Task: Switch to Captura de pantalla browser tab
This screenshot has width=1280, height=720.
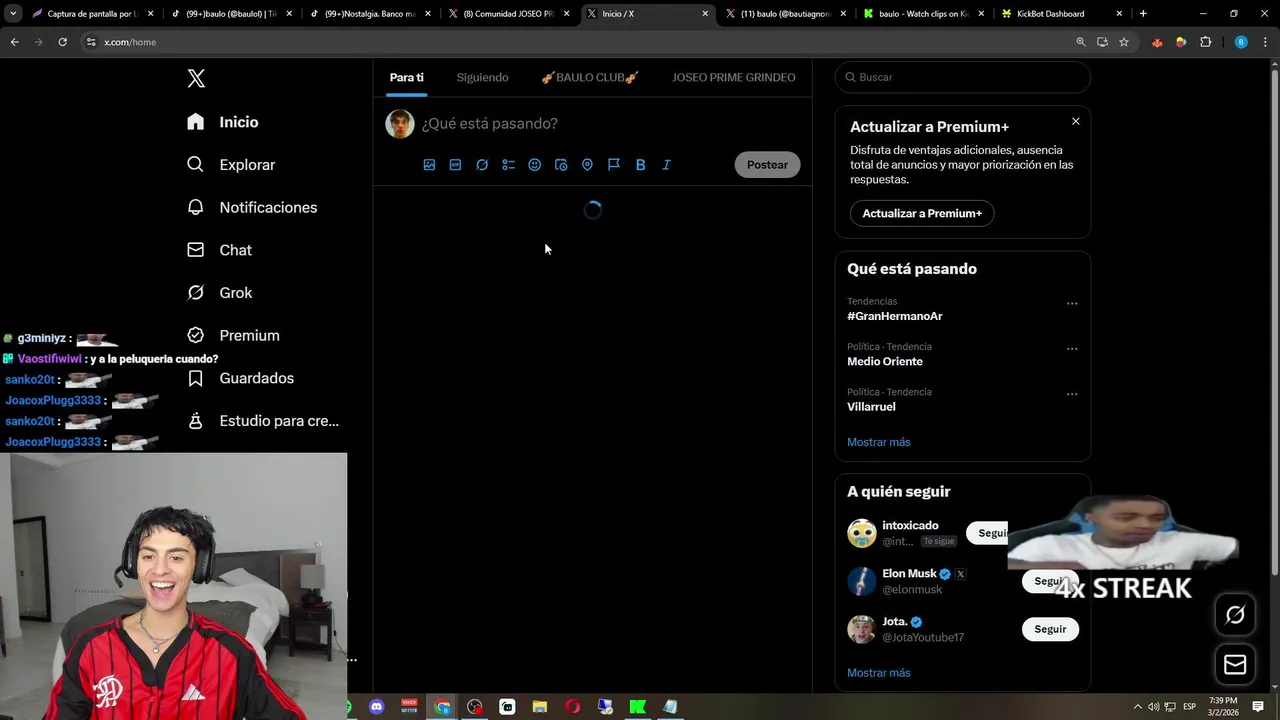Action: 92,14
